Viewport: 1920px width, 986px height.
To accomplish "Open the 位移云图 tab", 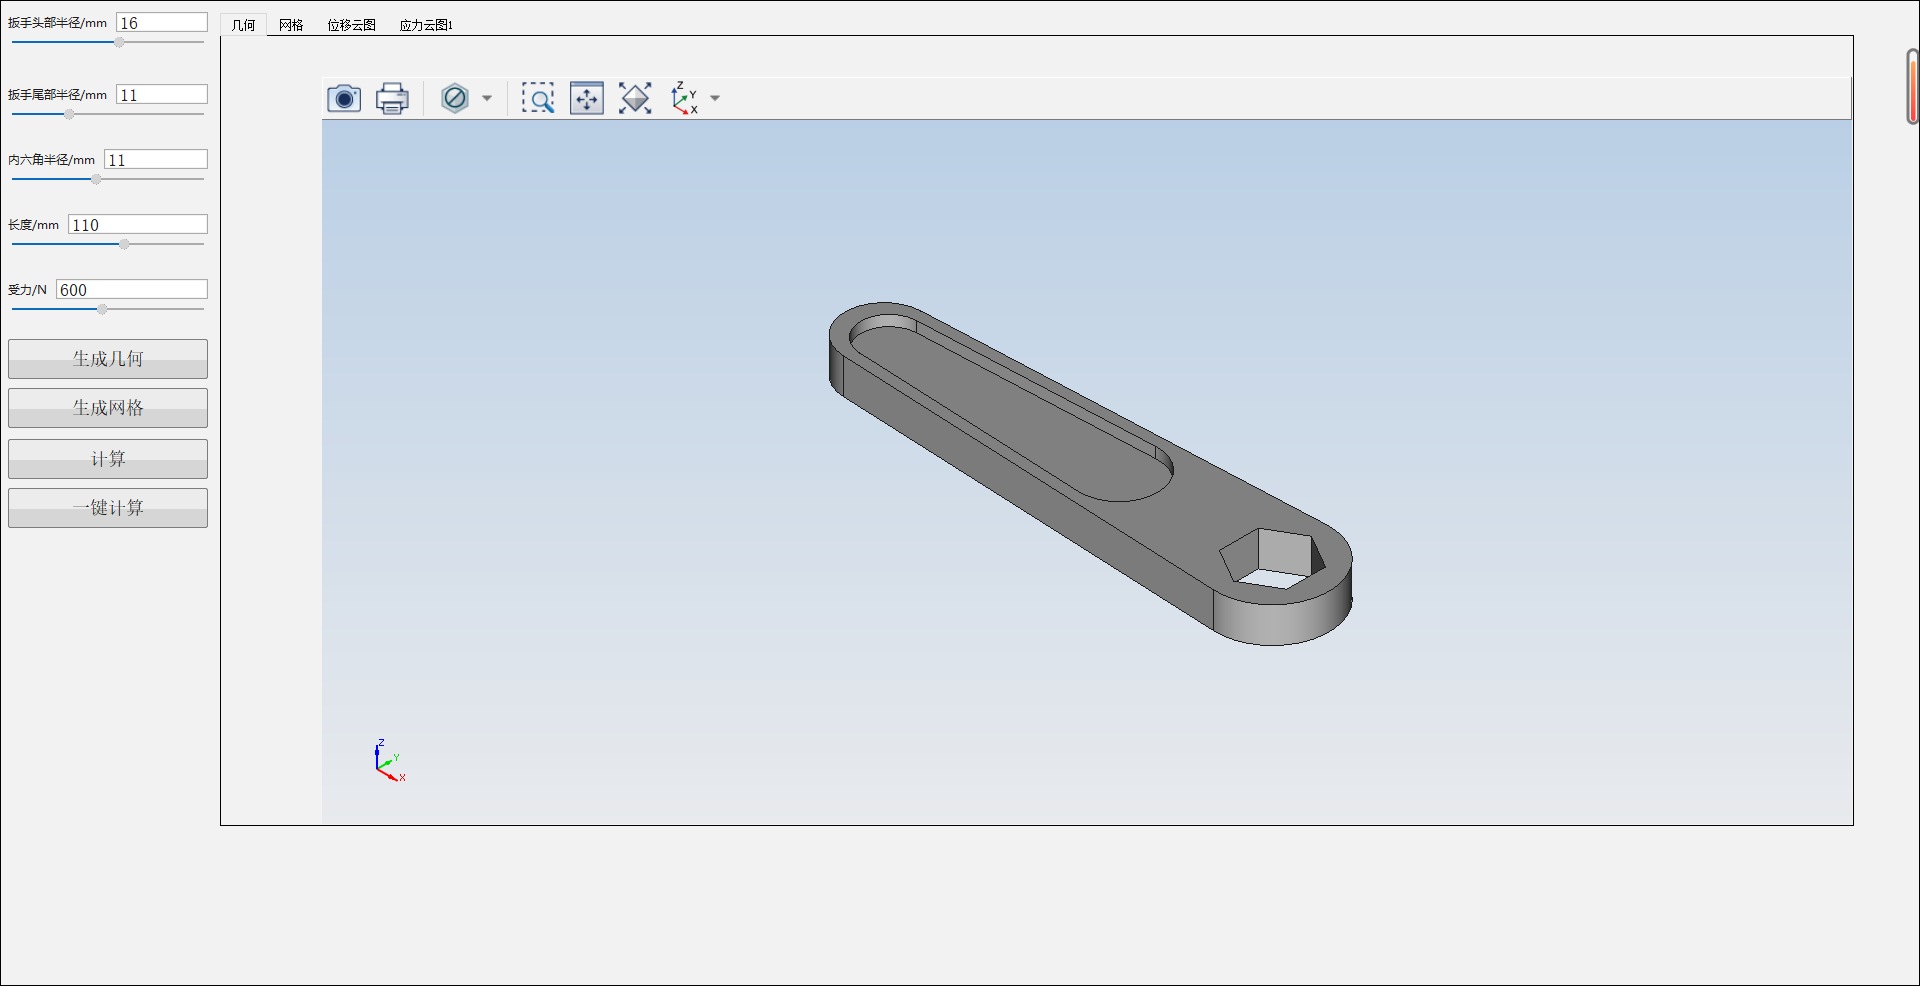I will pyautogui.click(x=351, y=25).
